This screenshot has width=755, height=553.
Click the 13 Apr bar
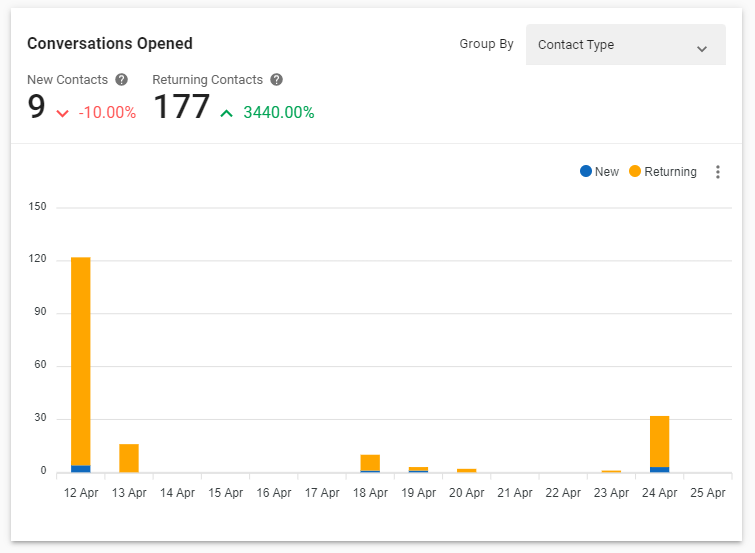point(129,458)
